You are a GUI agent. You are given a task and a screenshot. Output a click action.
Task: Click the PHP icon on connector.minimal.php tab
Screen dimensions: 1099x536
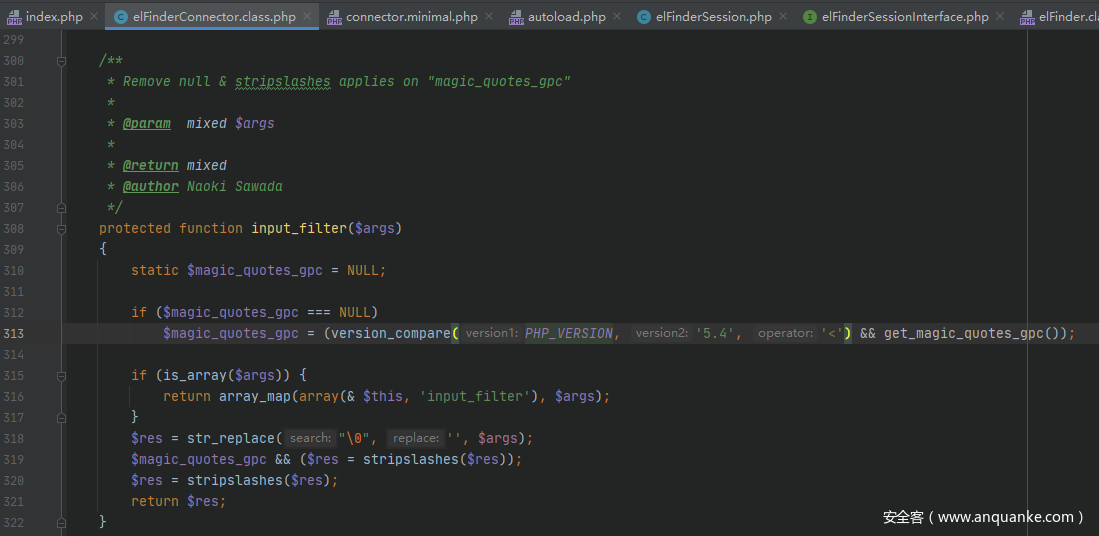click(x=334, y=17)
